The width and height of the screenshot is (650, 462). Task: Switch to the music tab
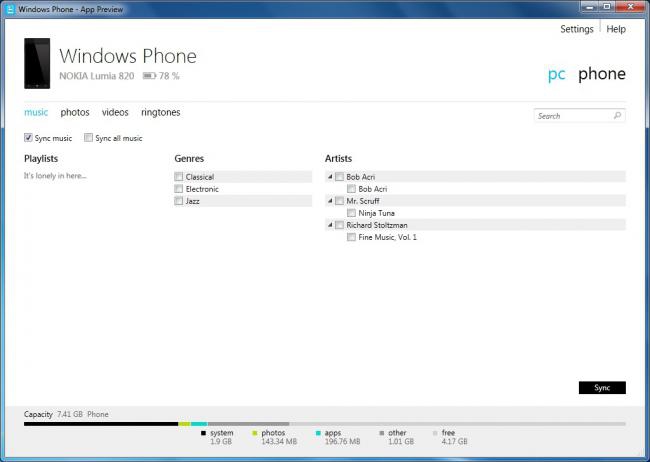click(x=36, y=112)
